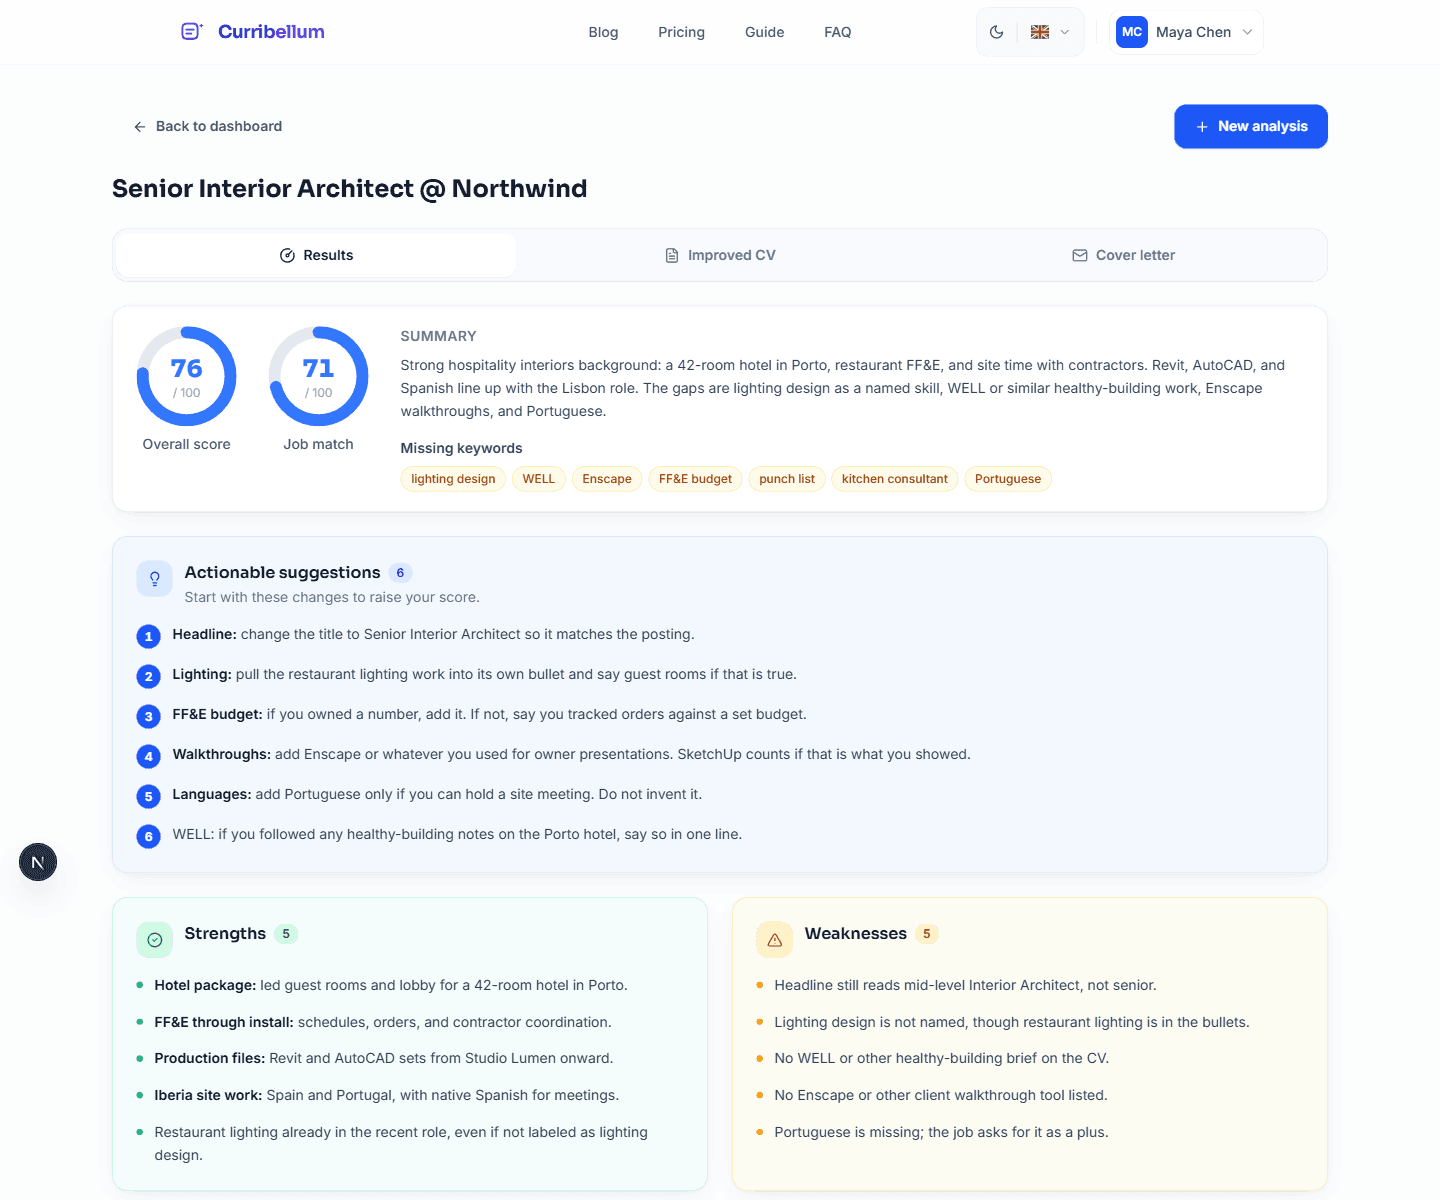Image resolution: width=1440 pixels, height=1200 pixels.
Task: Click the Curribellum brand name
Action: click(271, 32)
